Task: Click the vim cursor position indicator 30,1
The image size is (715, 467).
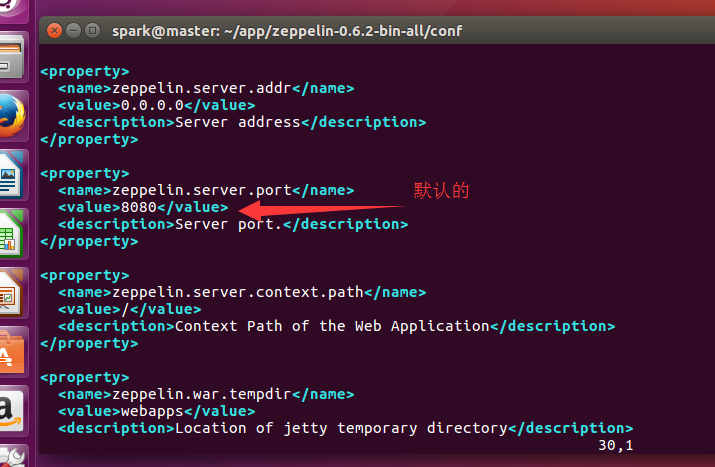Action: pyautogui.click(x=616, y=445)
